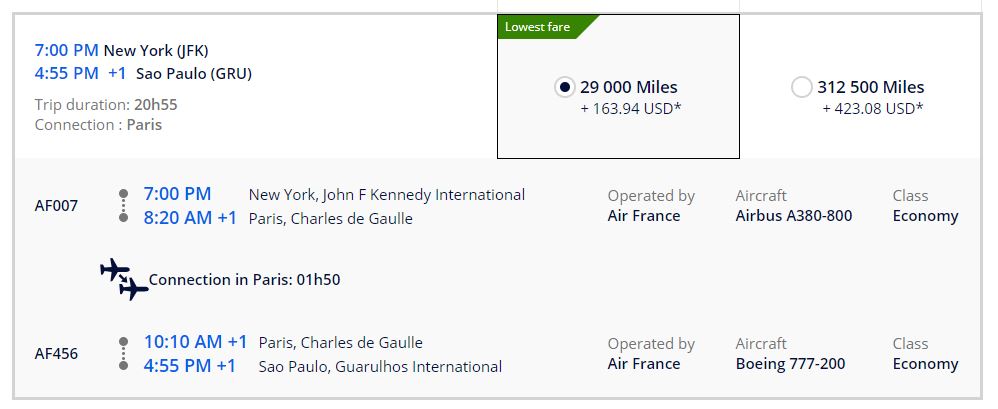Screen dimensions: 998x409
Task: Click Paris, Charles de Gaulle arrival in AF007
Action: [x=330, y=218]
